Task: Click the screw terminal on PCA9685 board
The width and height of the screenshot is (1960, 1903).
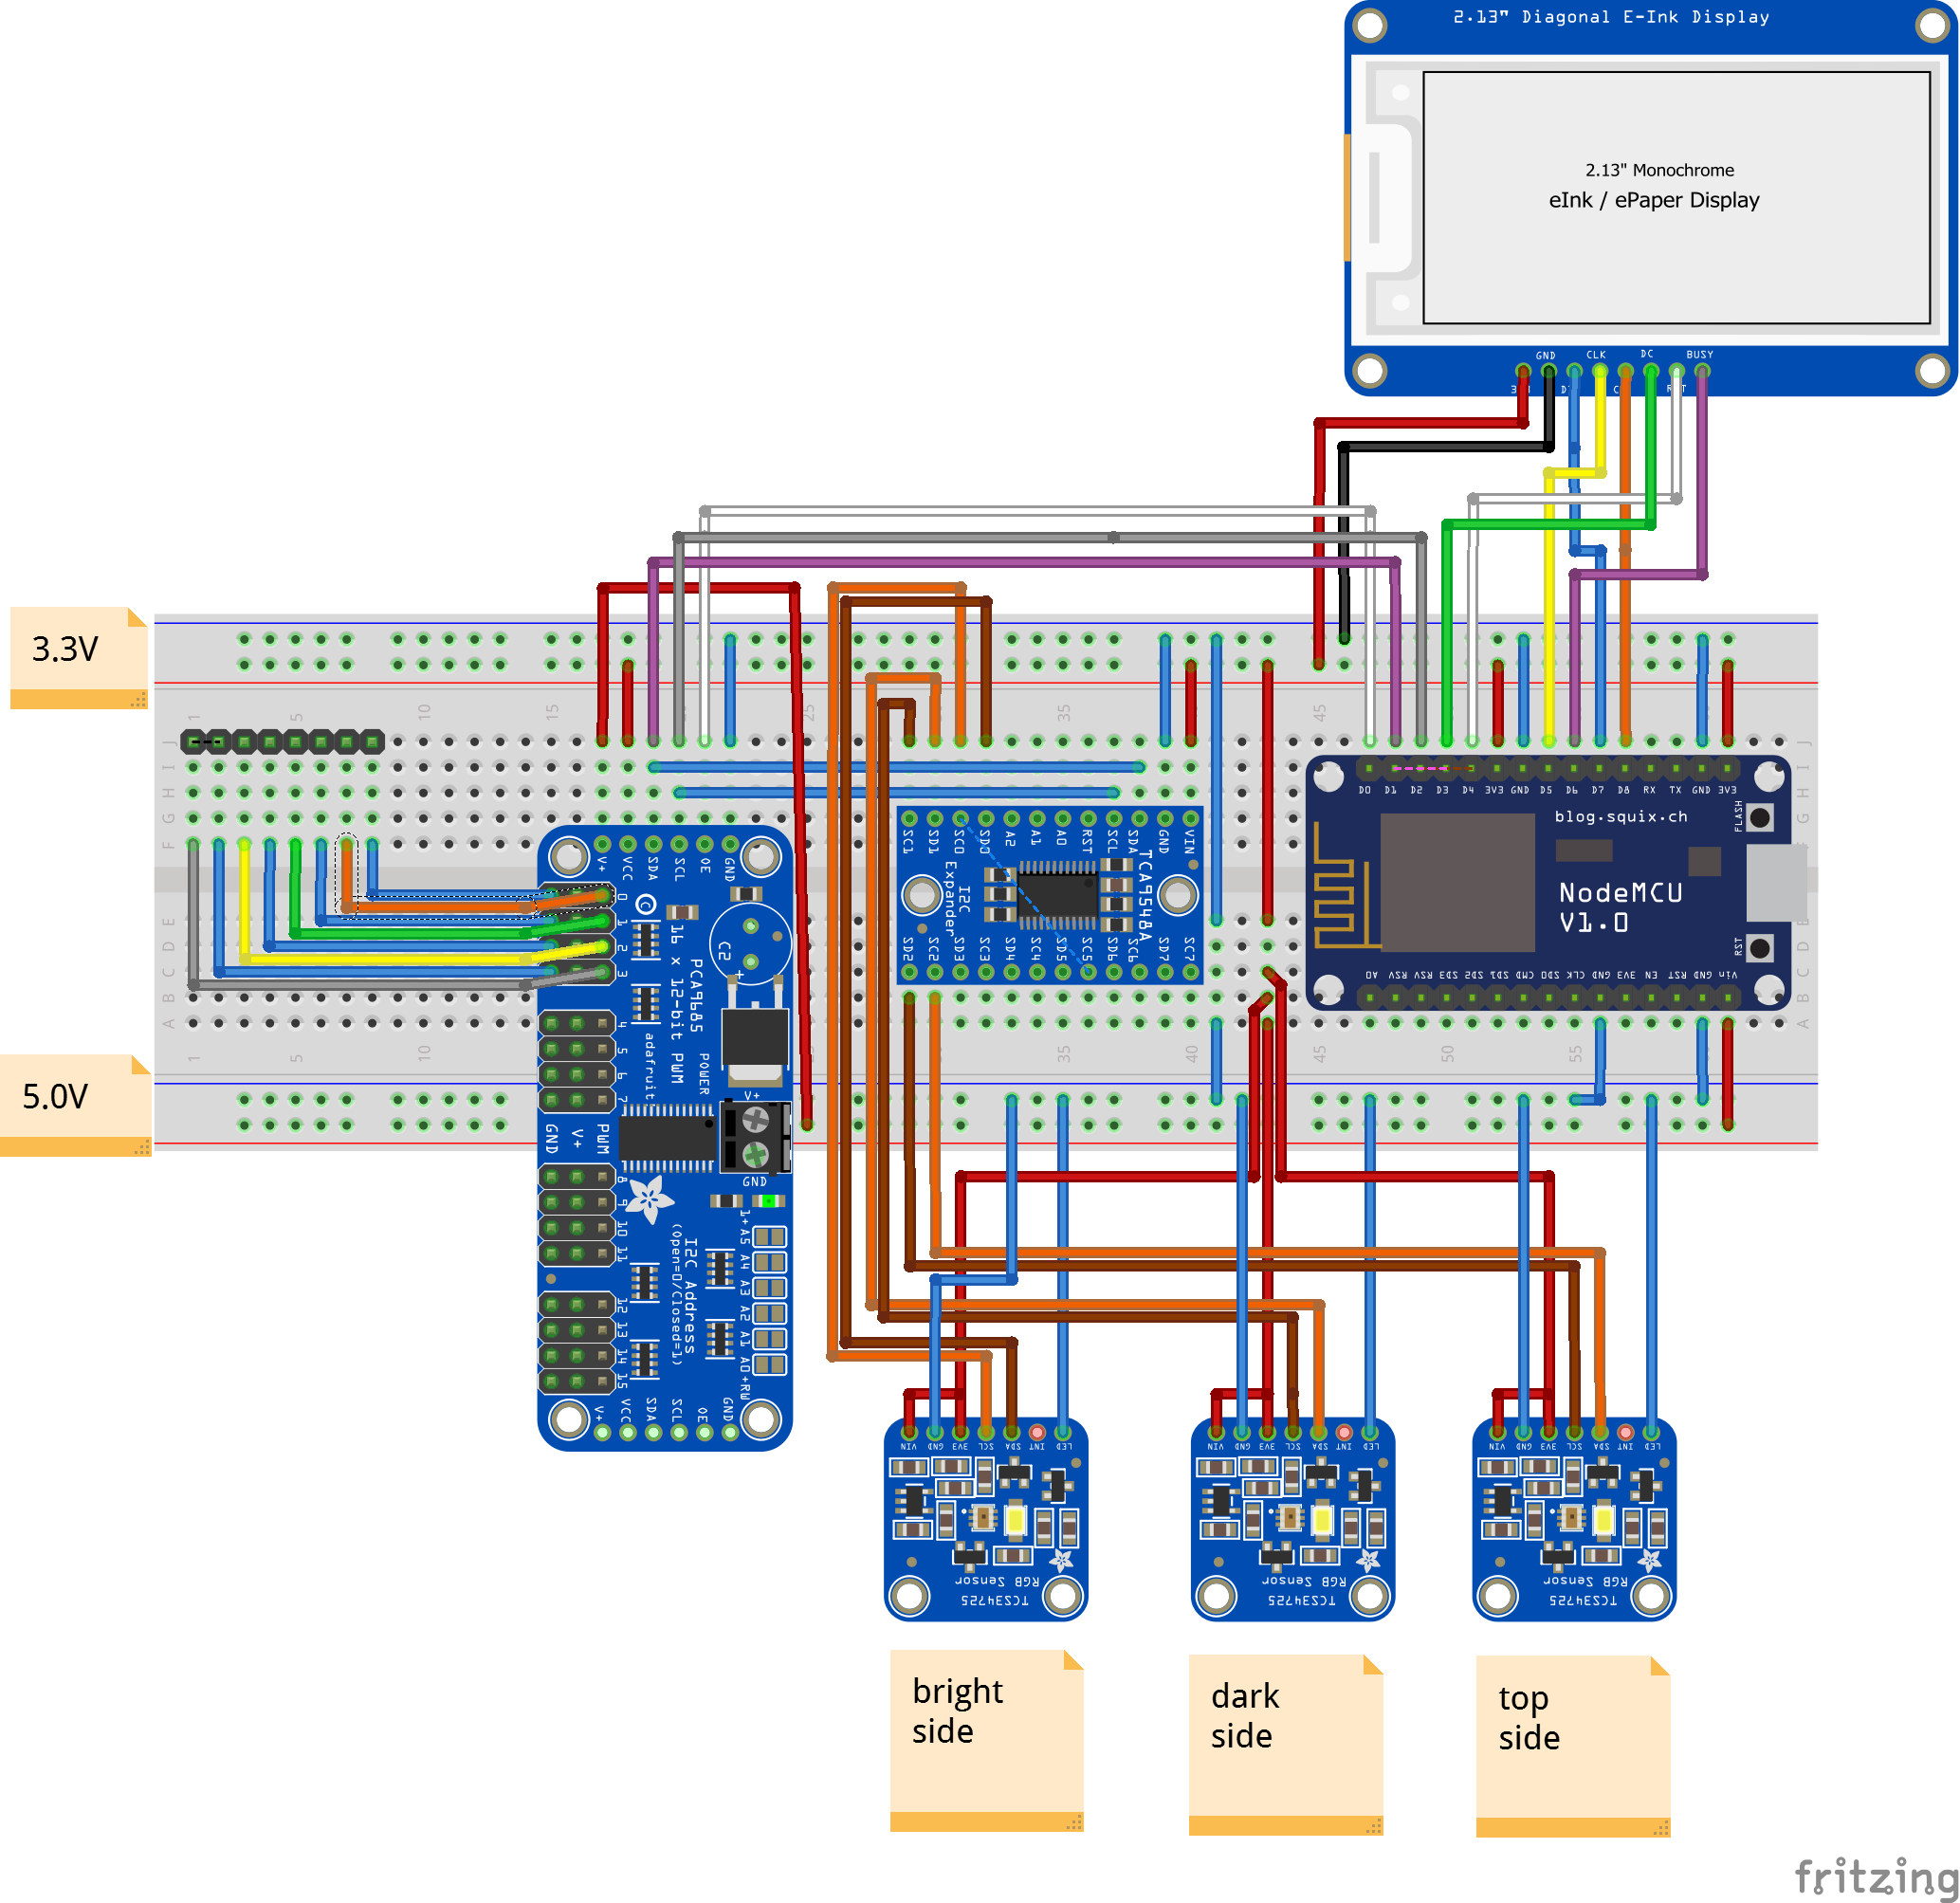Action: [x=756, y=1137]
